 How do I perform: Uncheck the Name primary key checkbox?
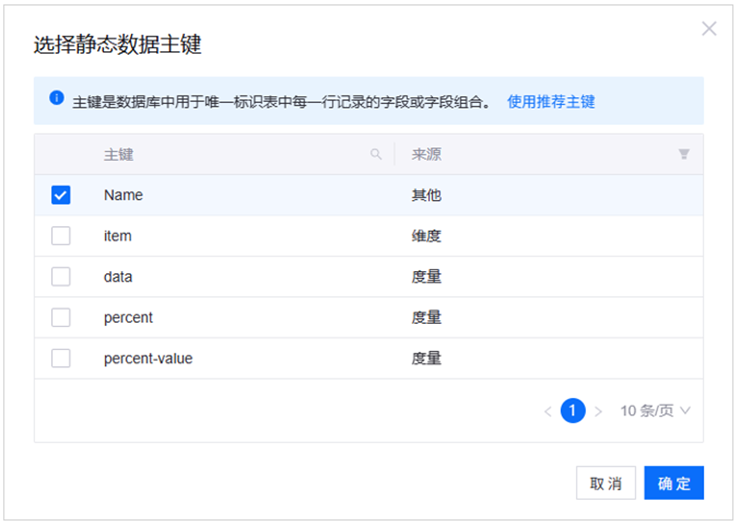[x=61, y=195]
